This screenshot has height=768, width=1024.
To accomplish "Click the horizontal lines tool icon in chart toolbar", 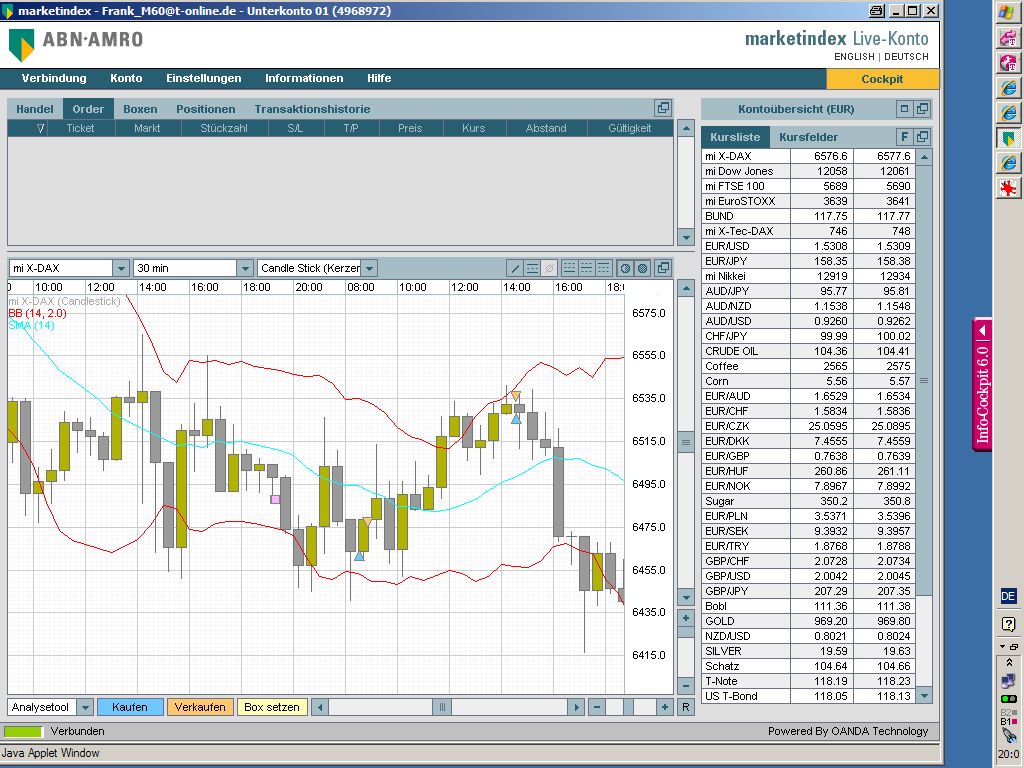I will (x=533, y=268).
